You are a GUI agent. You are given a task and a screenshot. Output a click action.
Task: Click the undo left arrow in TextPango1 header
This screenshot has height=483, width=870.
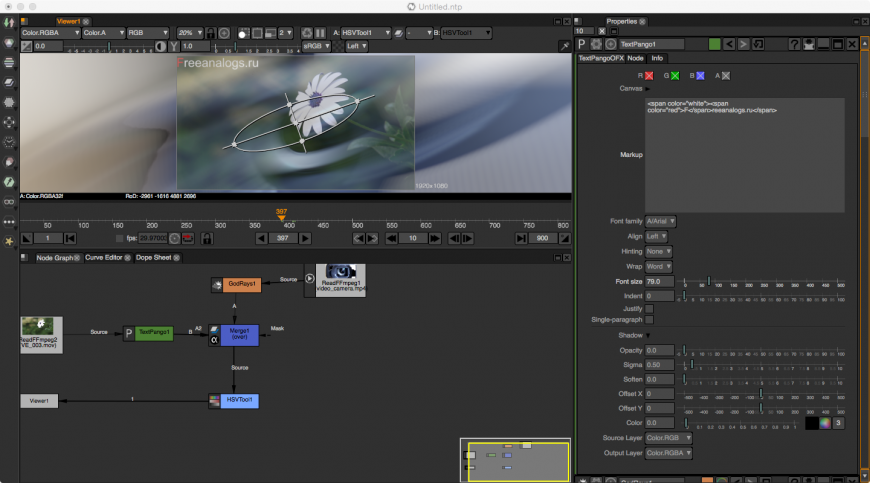(729, 44)
